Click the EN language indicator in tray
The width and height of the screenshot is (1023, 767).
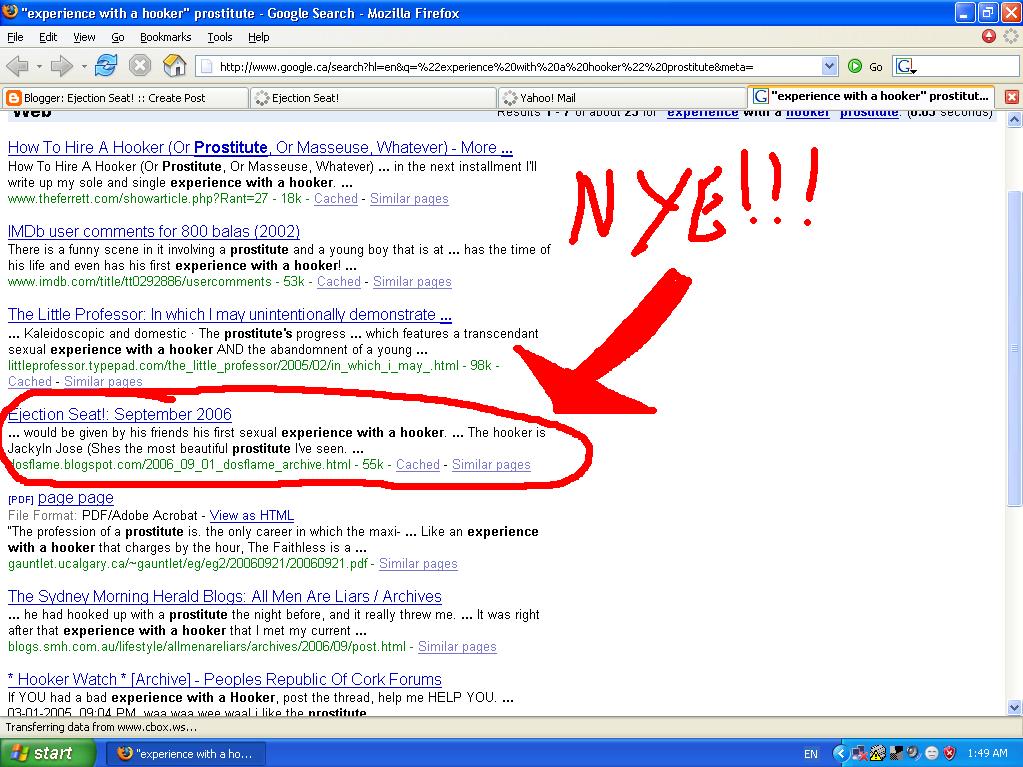tap(810, 754)
